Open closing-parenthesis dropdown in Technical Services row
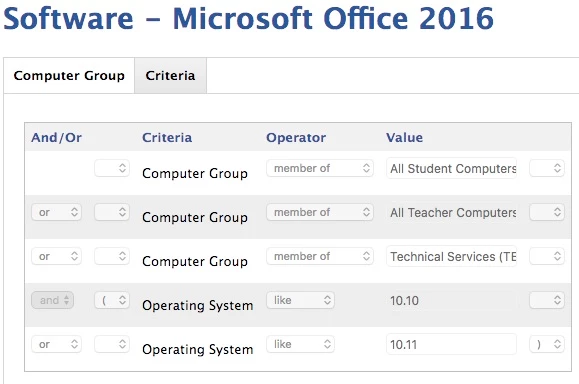This screenshot has height=384, width=579. coord(547,256)
